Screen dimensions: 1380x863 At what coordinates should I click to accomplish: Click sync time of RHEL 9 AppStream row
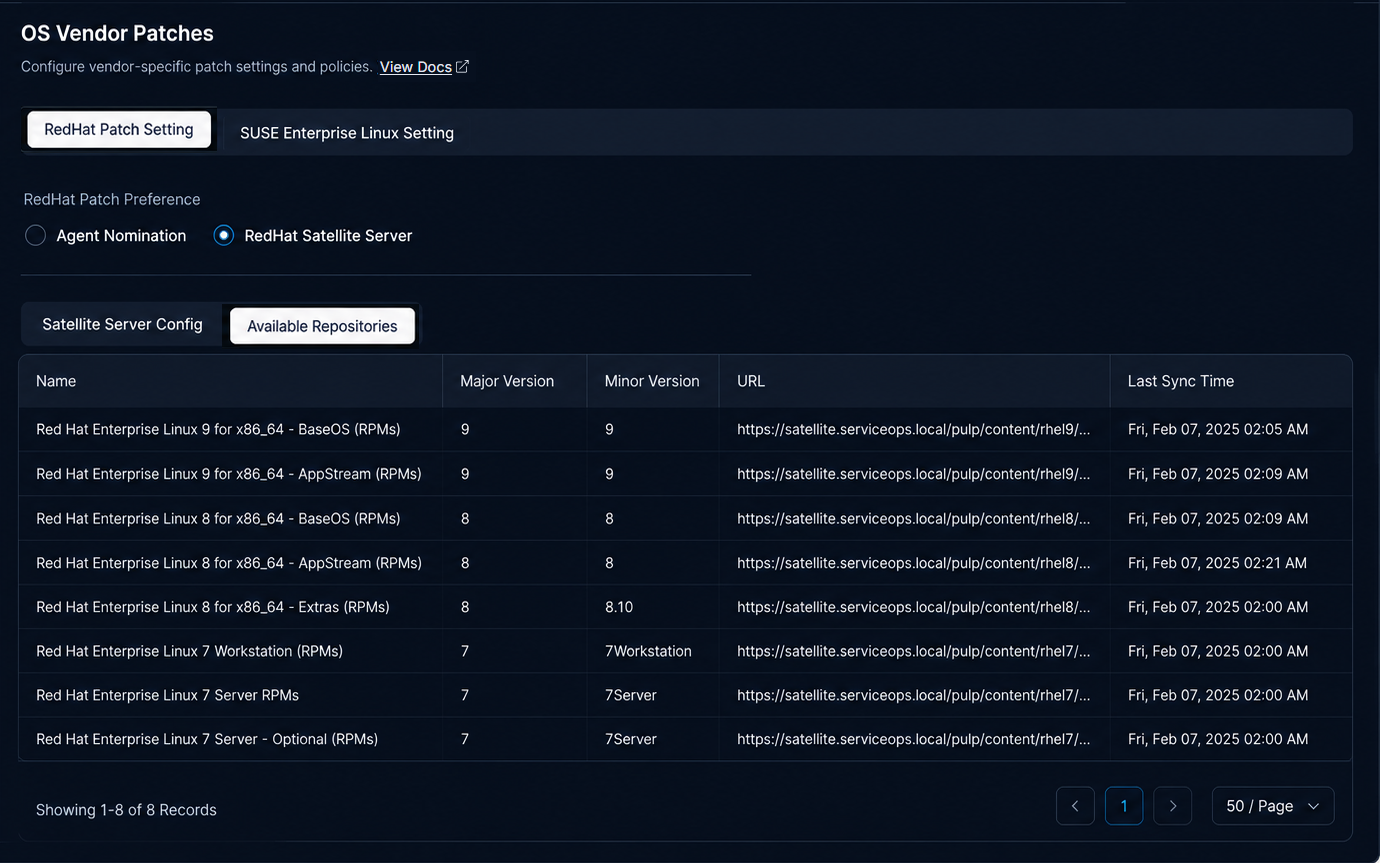click(1218, 474)
